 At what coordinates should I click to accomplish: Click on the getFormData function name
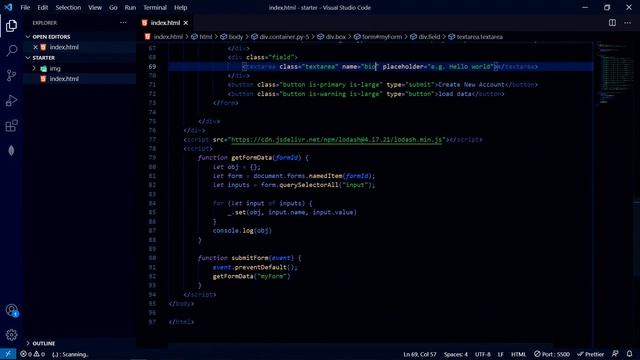coord(251,158)
